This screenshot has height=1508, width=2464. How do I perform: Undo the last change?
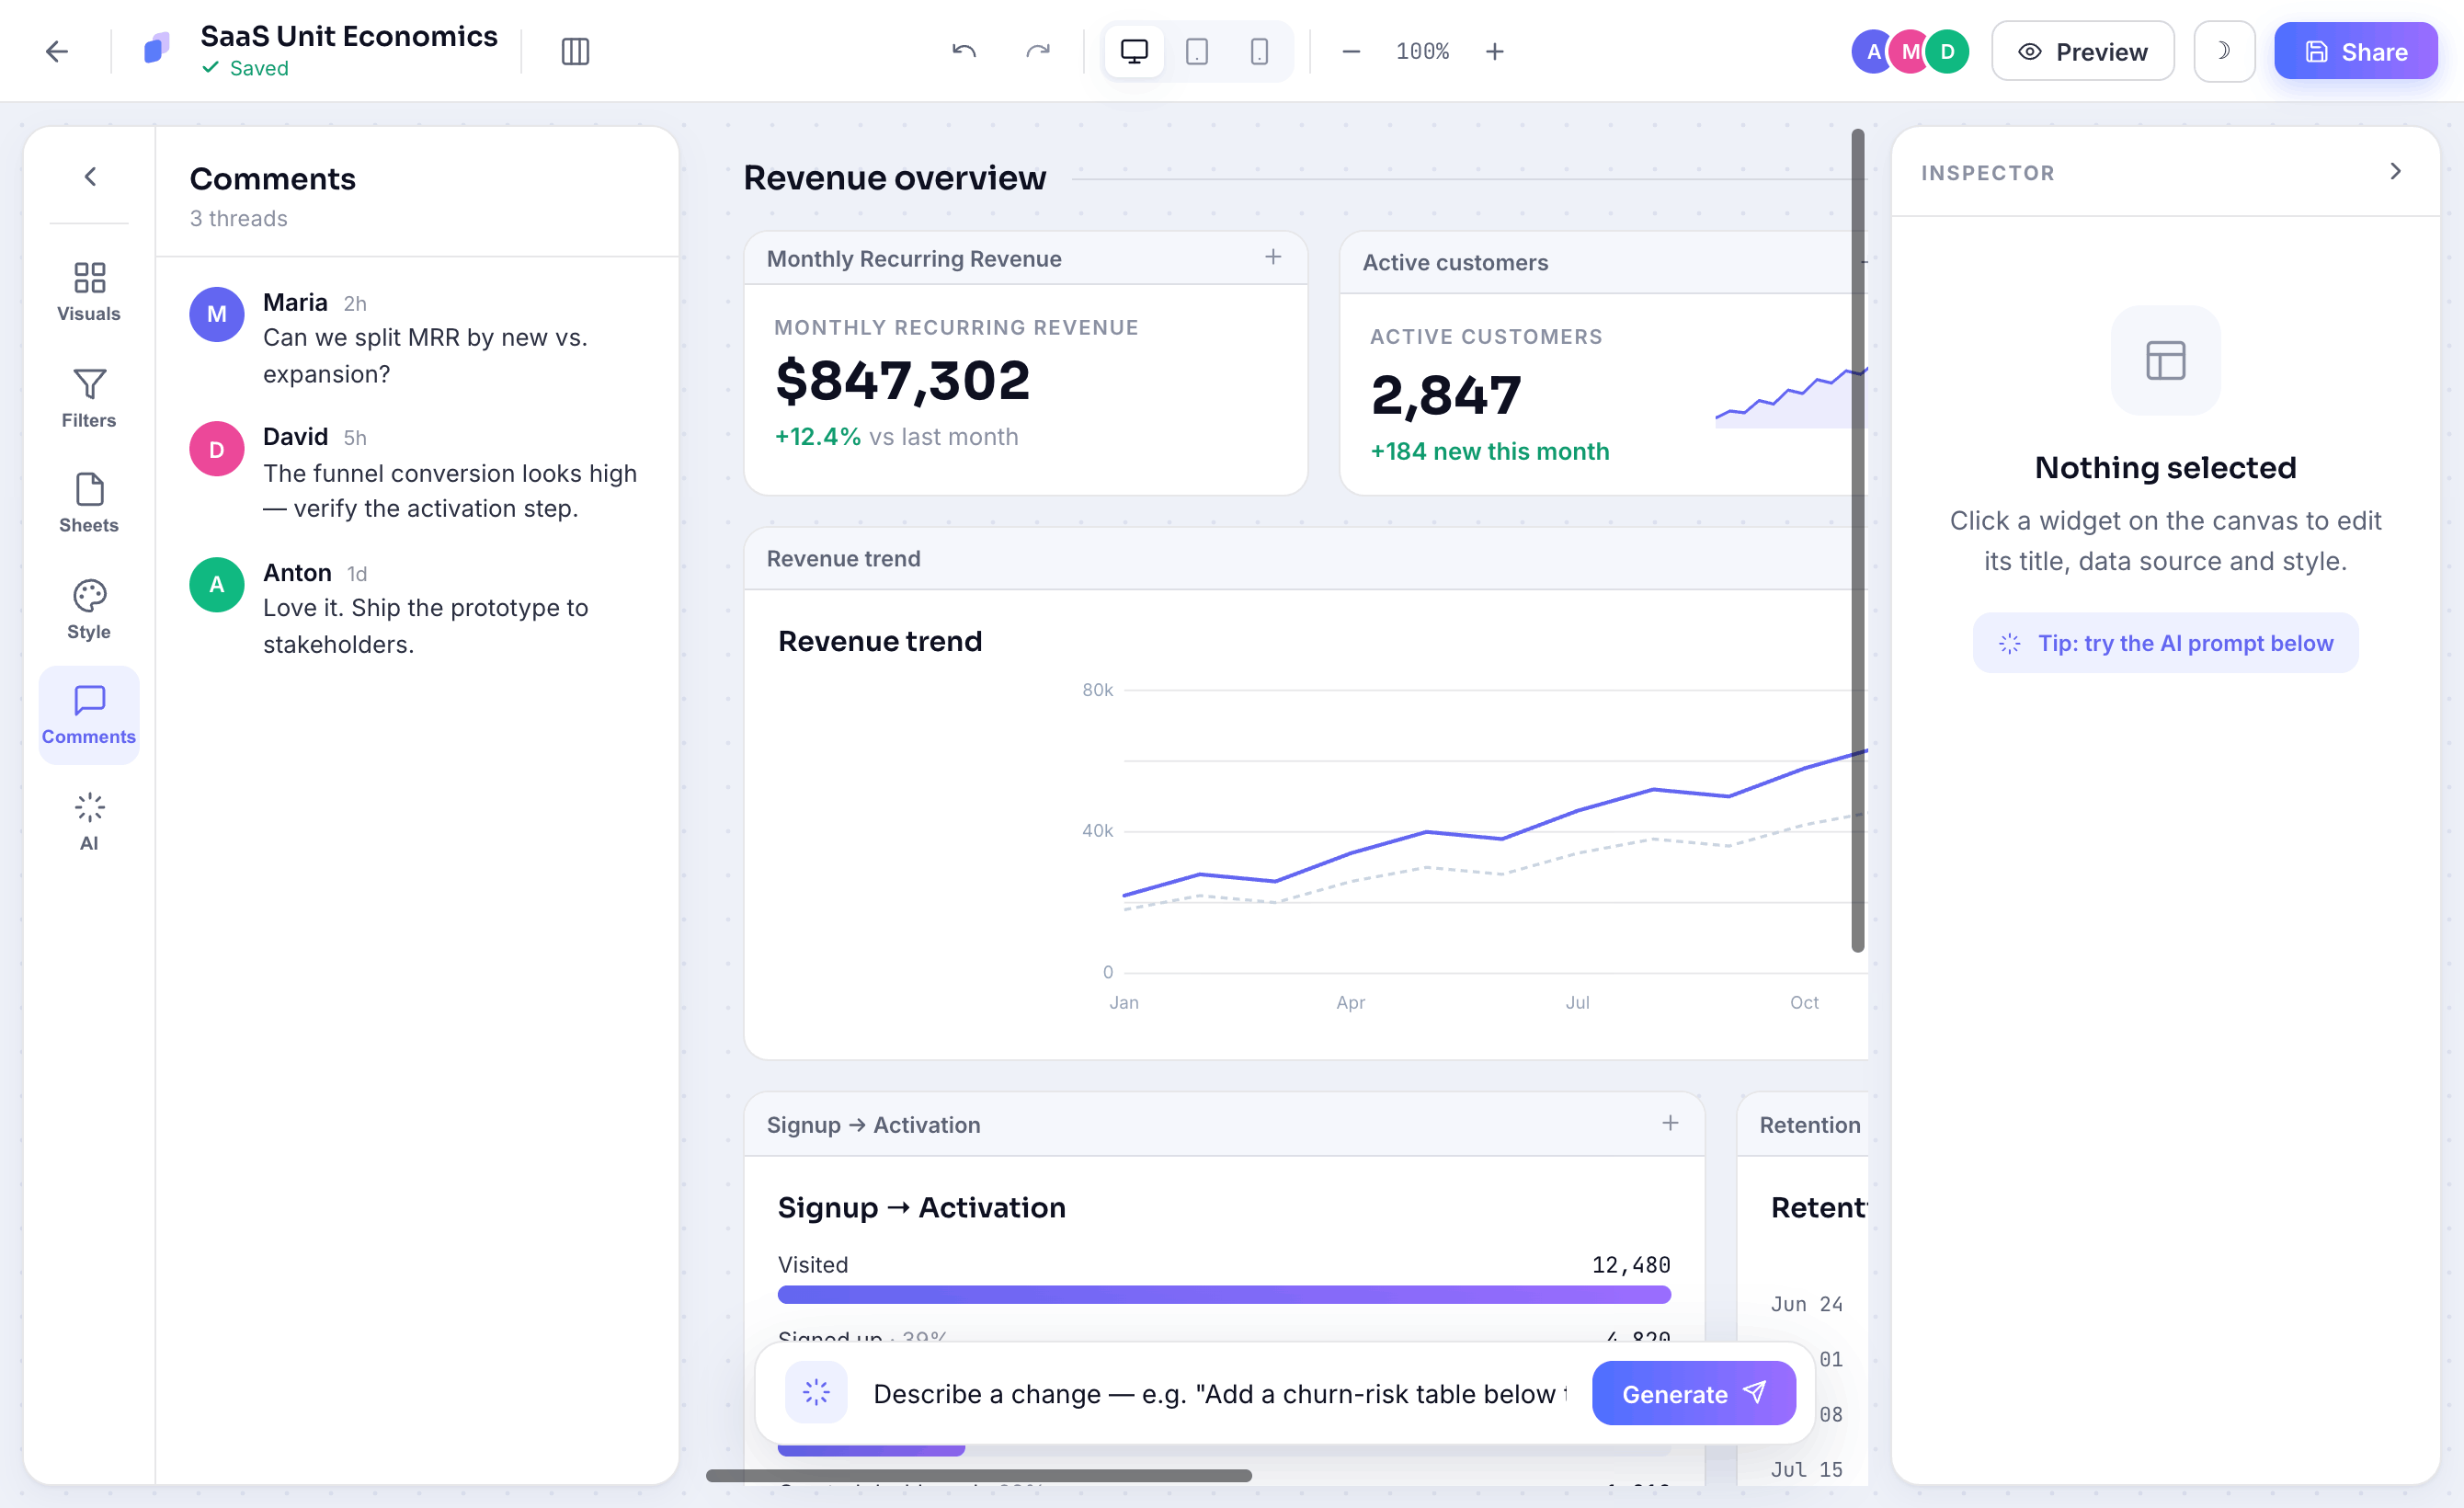[964, 51]
